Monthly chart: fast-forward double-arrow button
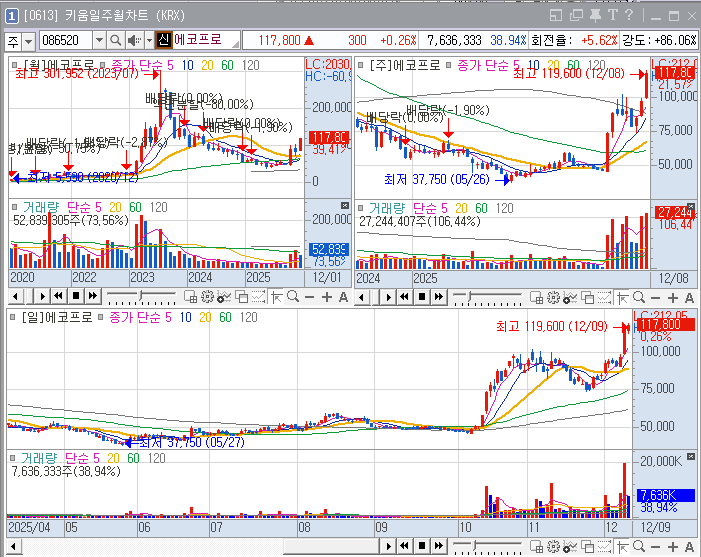Screen dimensions: 701x557 93,296
